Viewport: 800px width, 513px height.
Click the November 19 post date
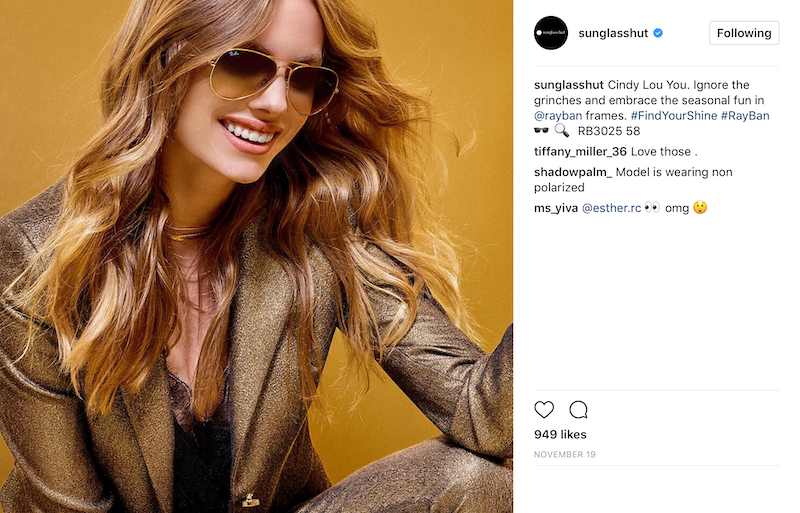565,454
